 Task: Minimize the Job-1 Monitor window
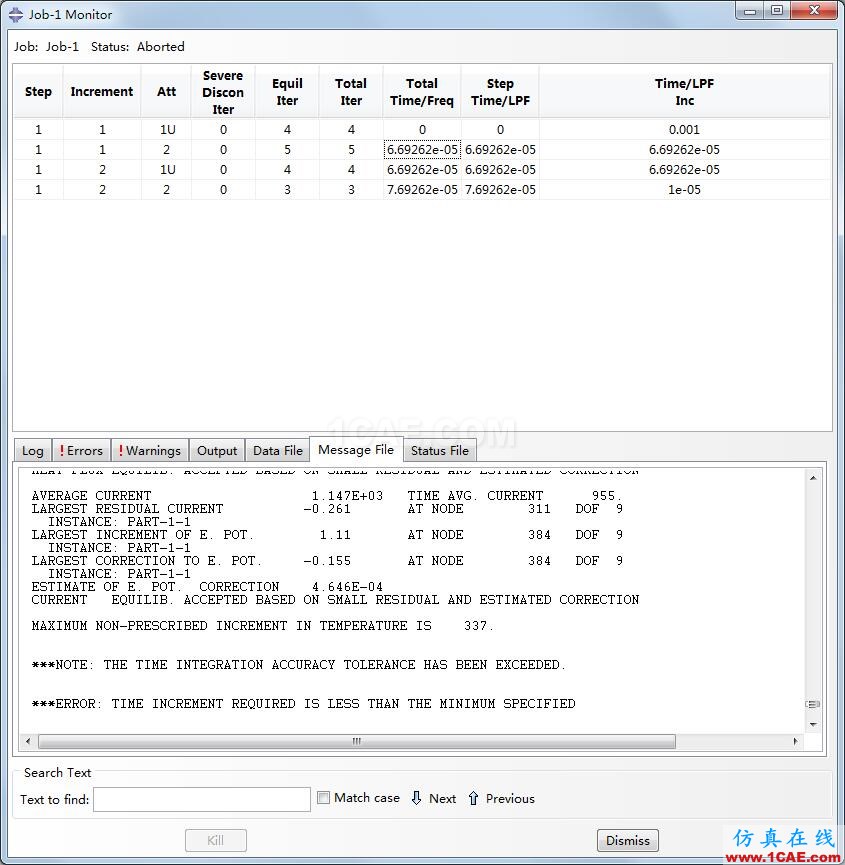tap(750, 11)
